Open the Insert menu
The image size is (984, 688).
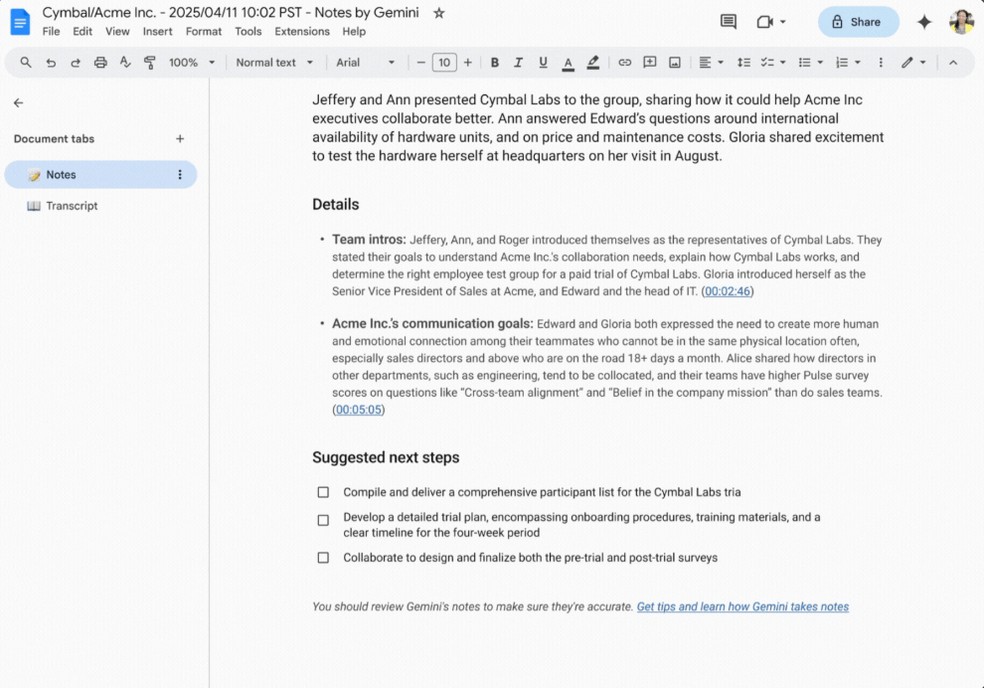(x=157, y=31)
